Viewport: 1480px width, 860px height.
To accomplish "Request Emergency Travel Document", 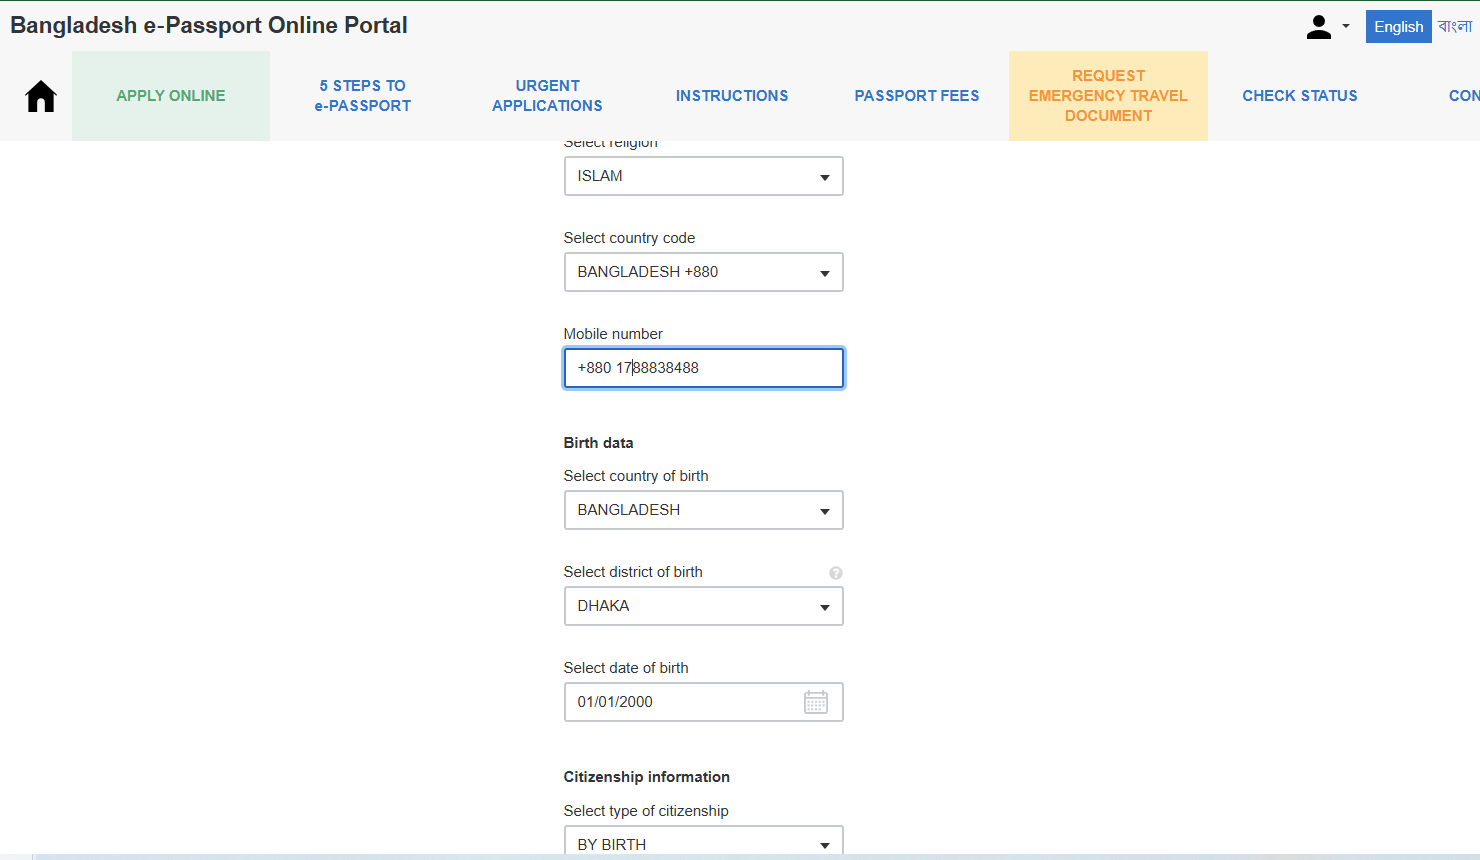I will pos(1108,96).
